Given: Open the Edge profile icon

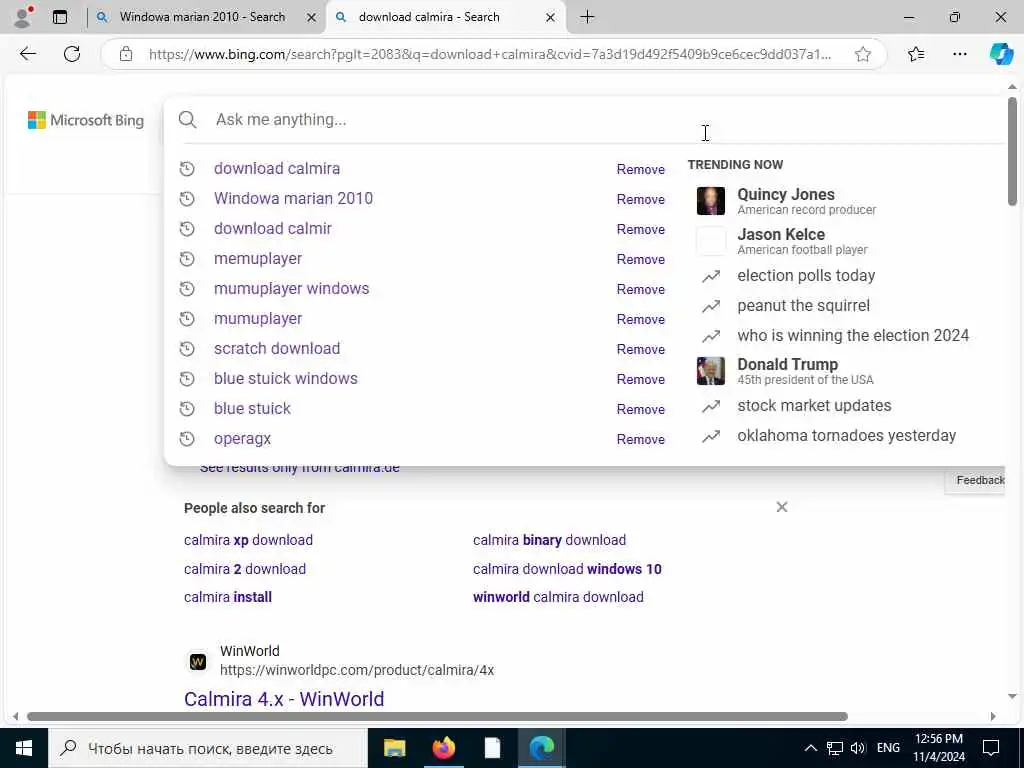Looking at the screenshot, I should point(23,17).
